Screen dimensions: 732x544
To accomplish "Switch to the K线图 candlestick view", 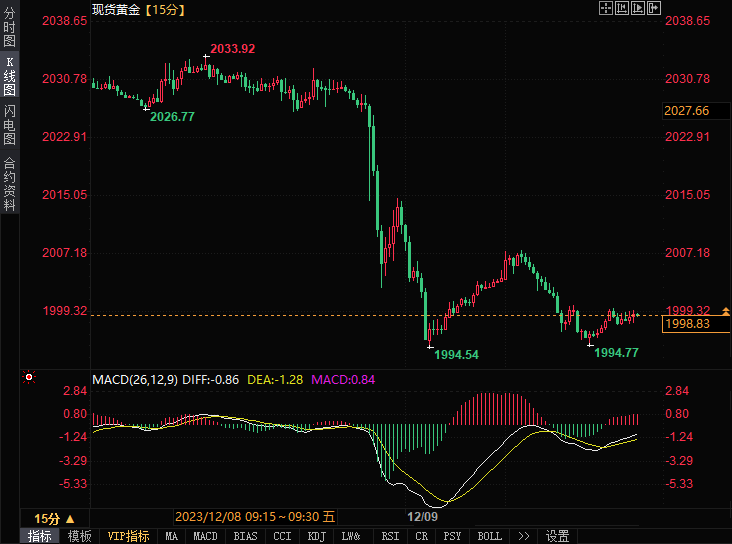I will click(9, 76).
